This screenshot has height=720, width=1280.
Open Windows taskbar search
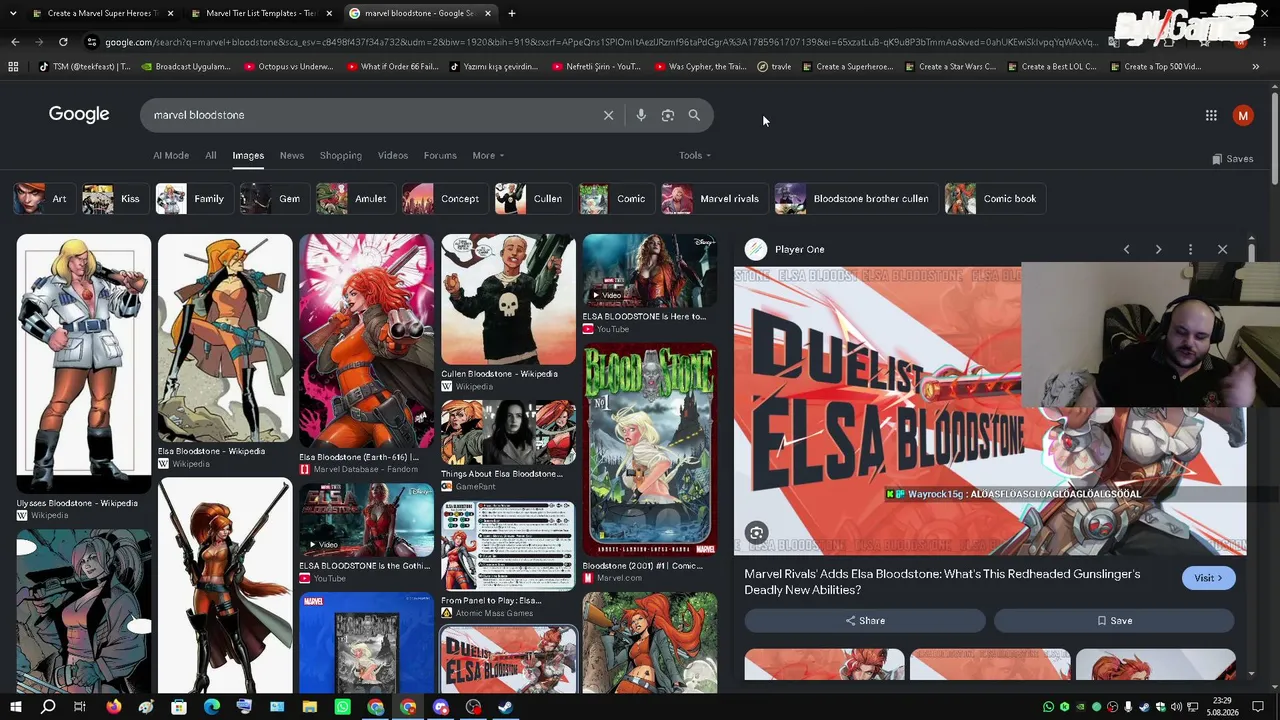pos(47,707)
